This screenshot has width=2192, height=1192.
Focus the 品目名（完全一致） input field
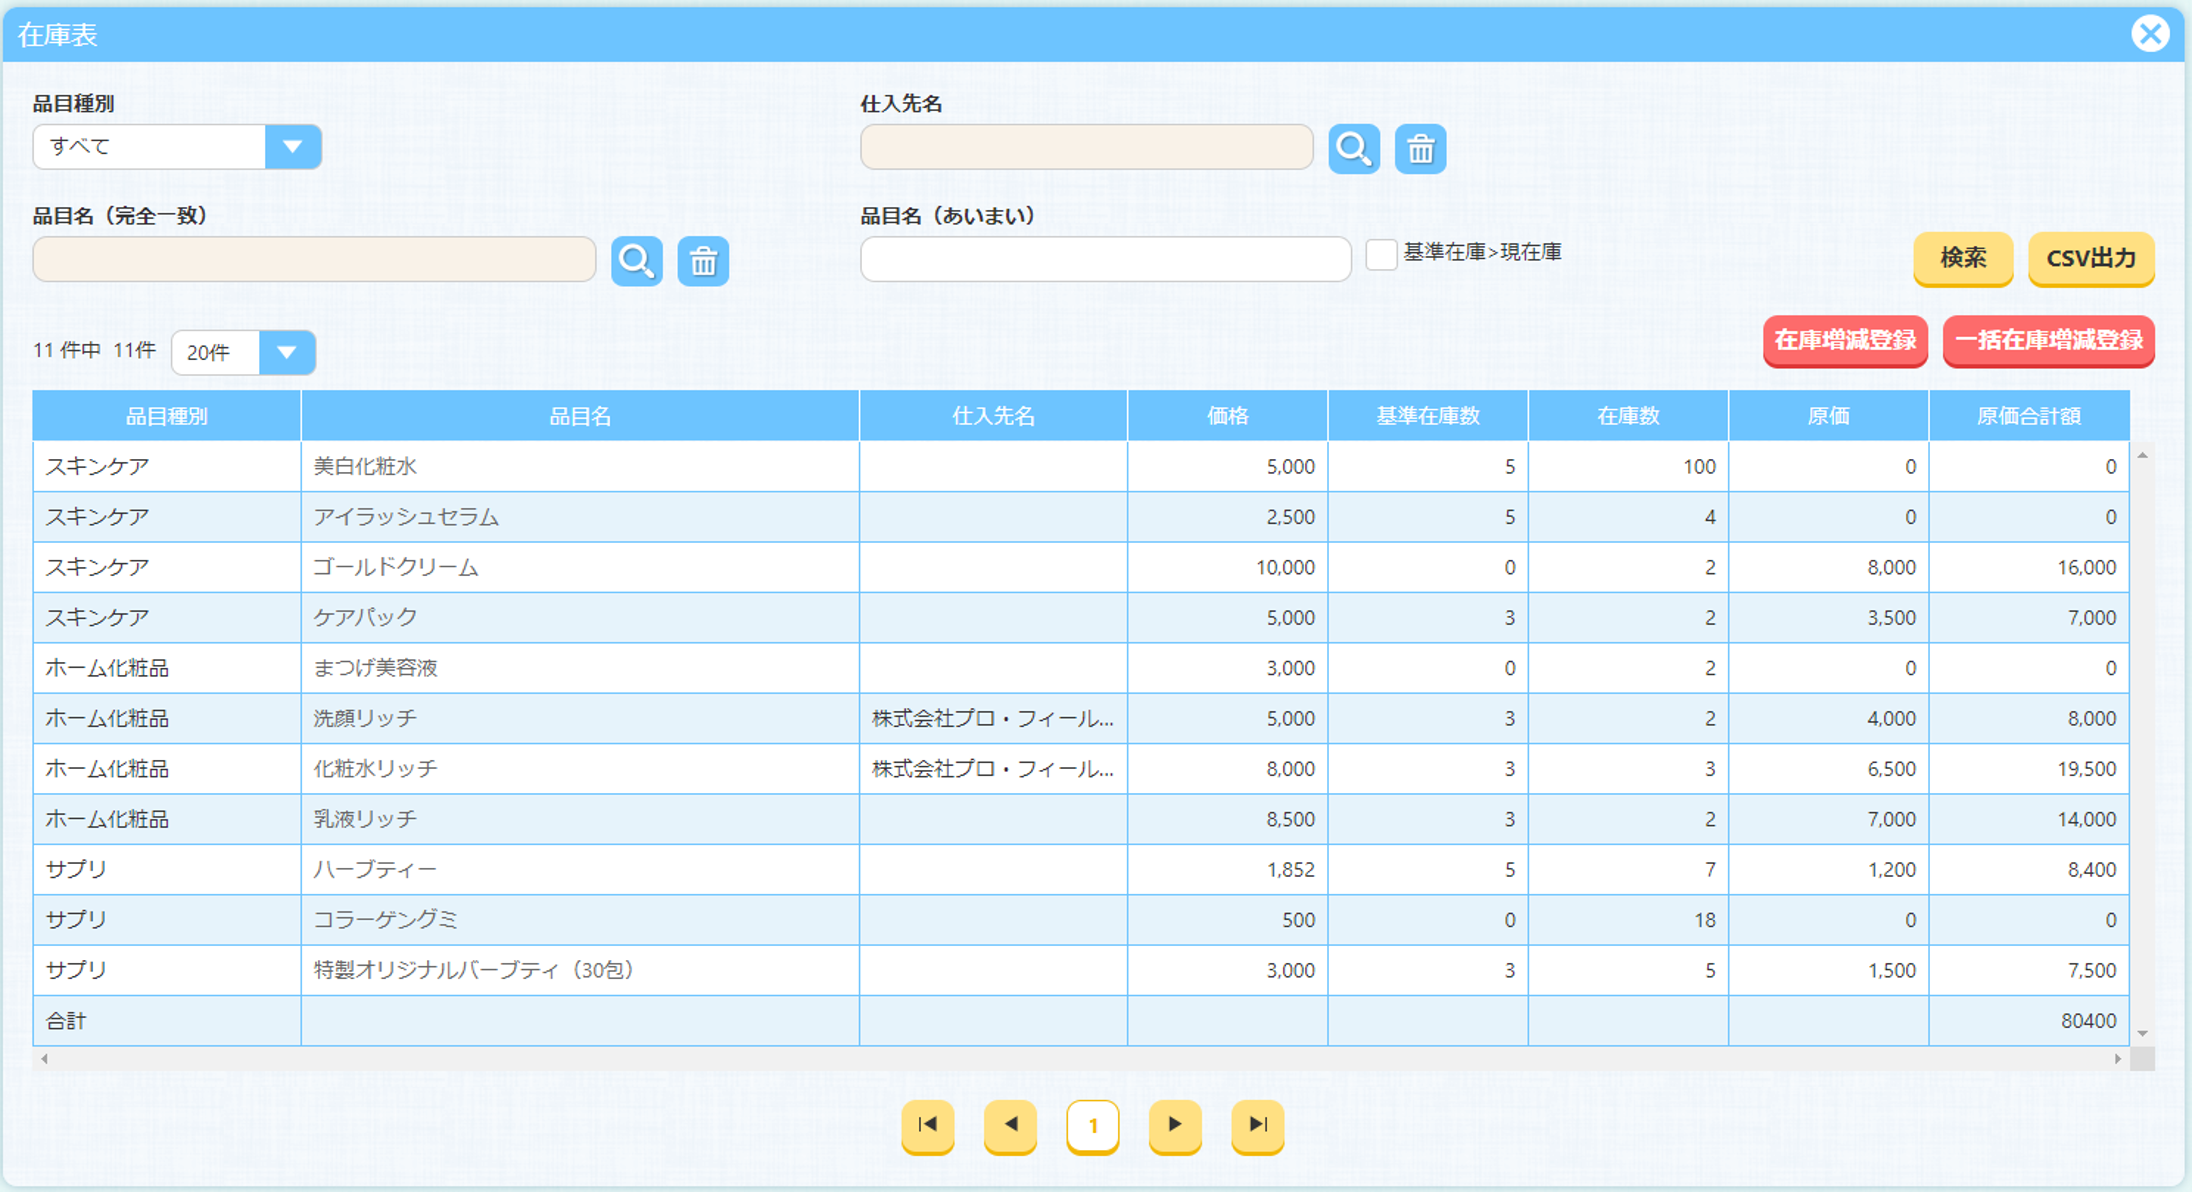click(314, 259)
